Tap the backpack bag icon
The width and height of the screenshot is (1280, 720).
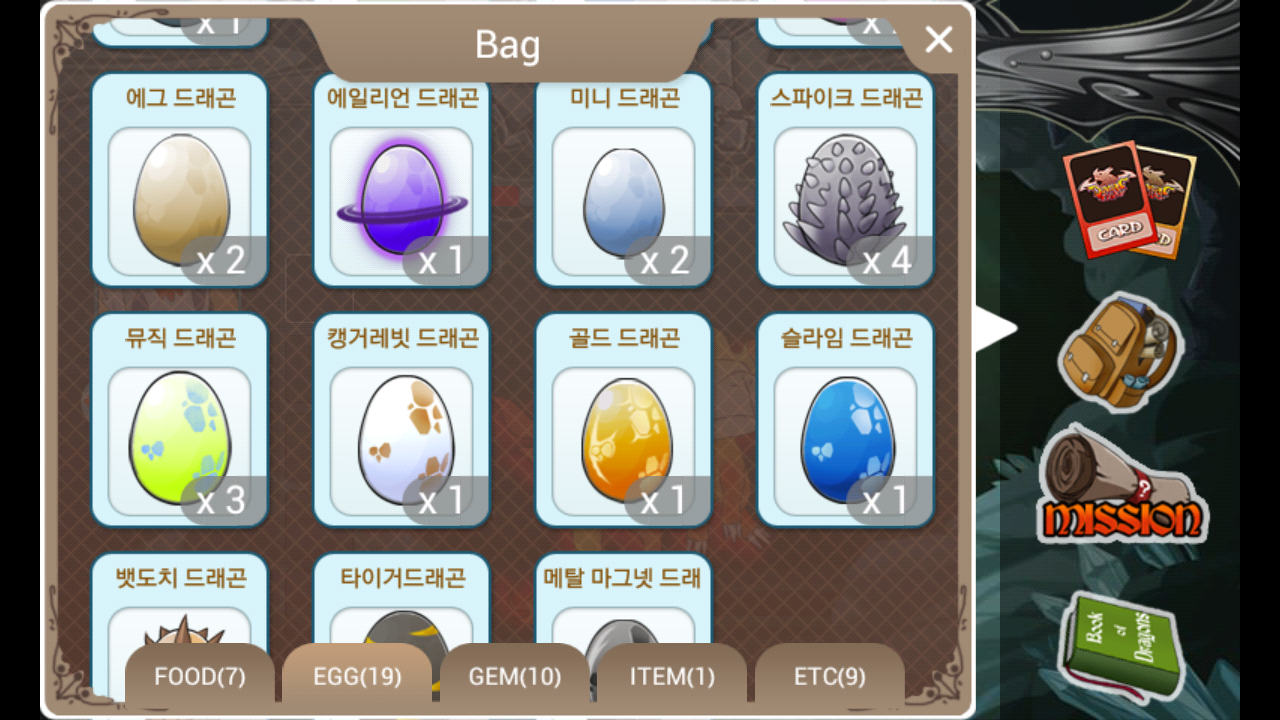1121,352
